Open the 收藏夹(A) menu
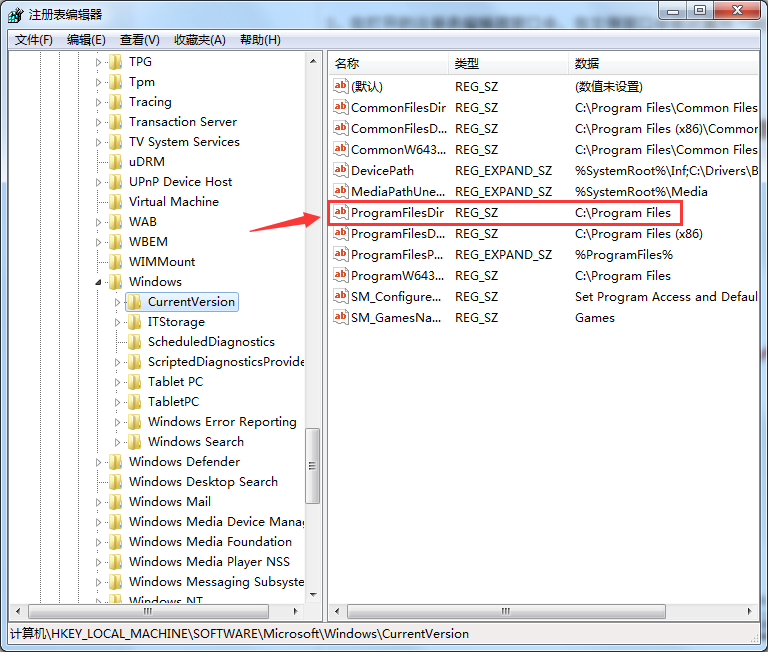Image resolution: width=768 pixels, height=652 pixels. 200,40
